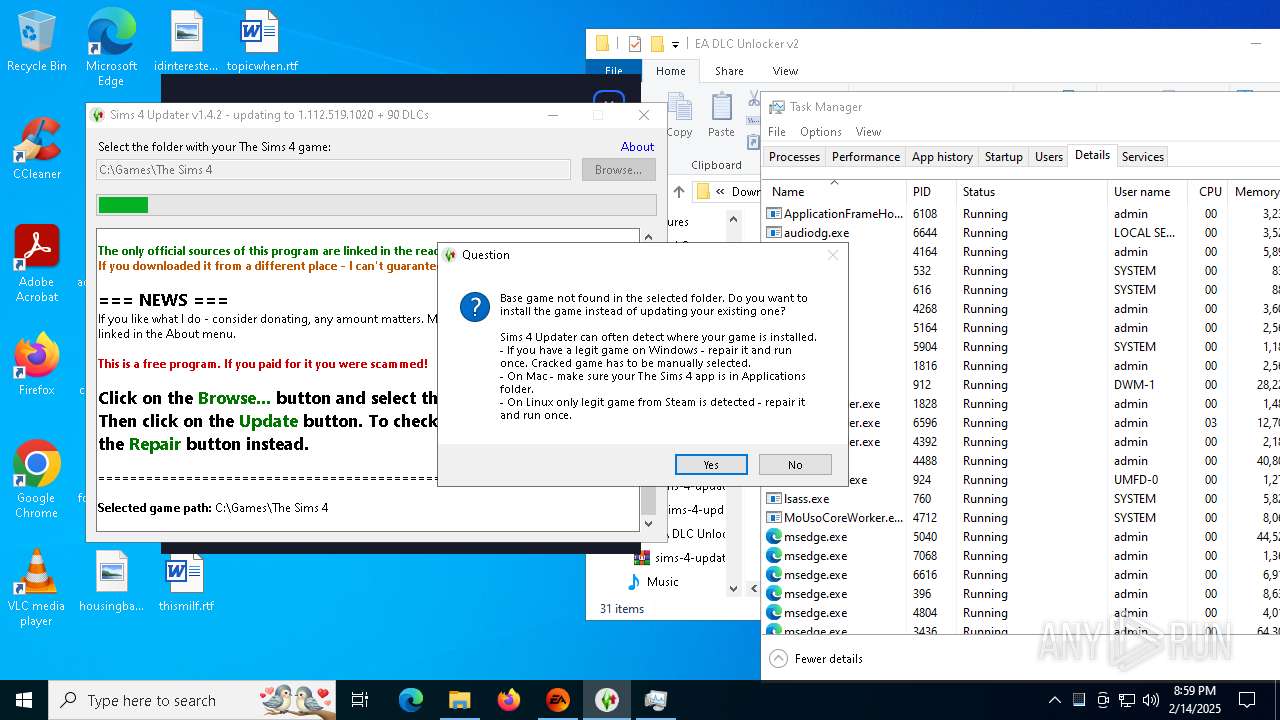Click No in the Question dialog

(795, 464)
